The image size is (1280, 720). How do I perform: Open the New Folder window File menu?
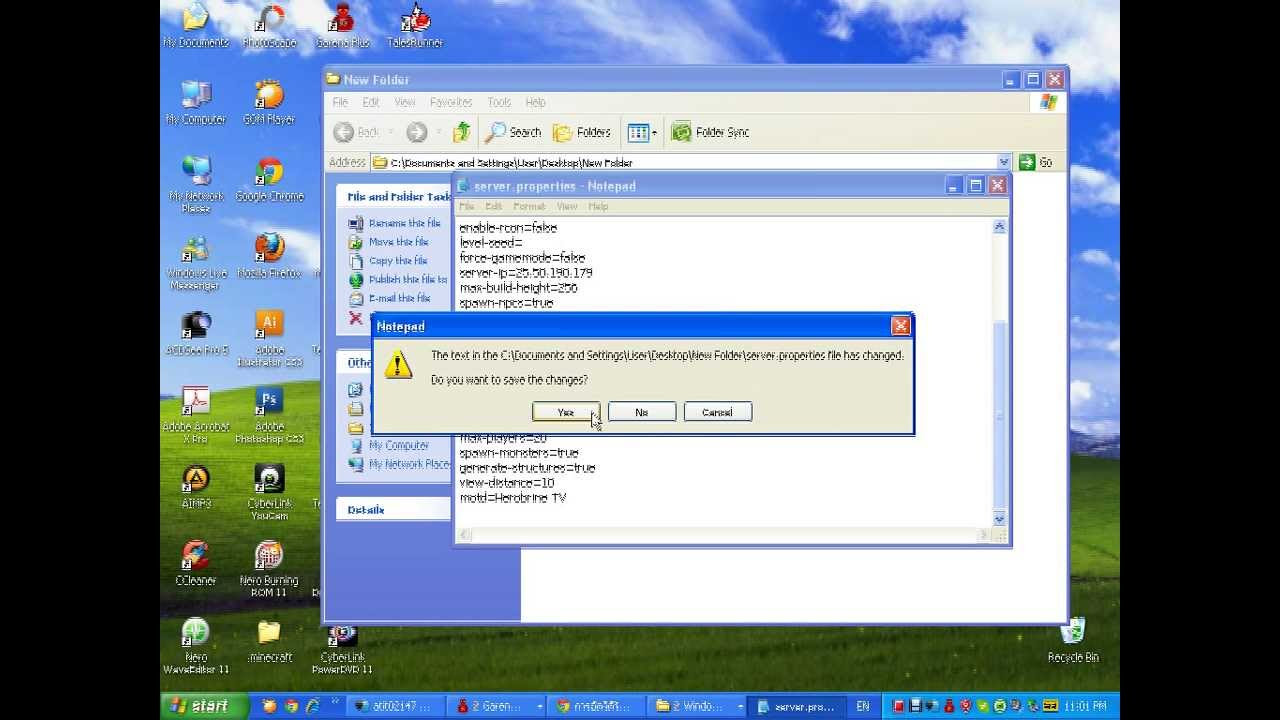click(340, 102)
